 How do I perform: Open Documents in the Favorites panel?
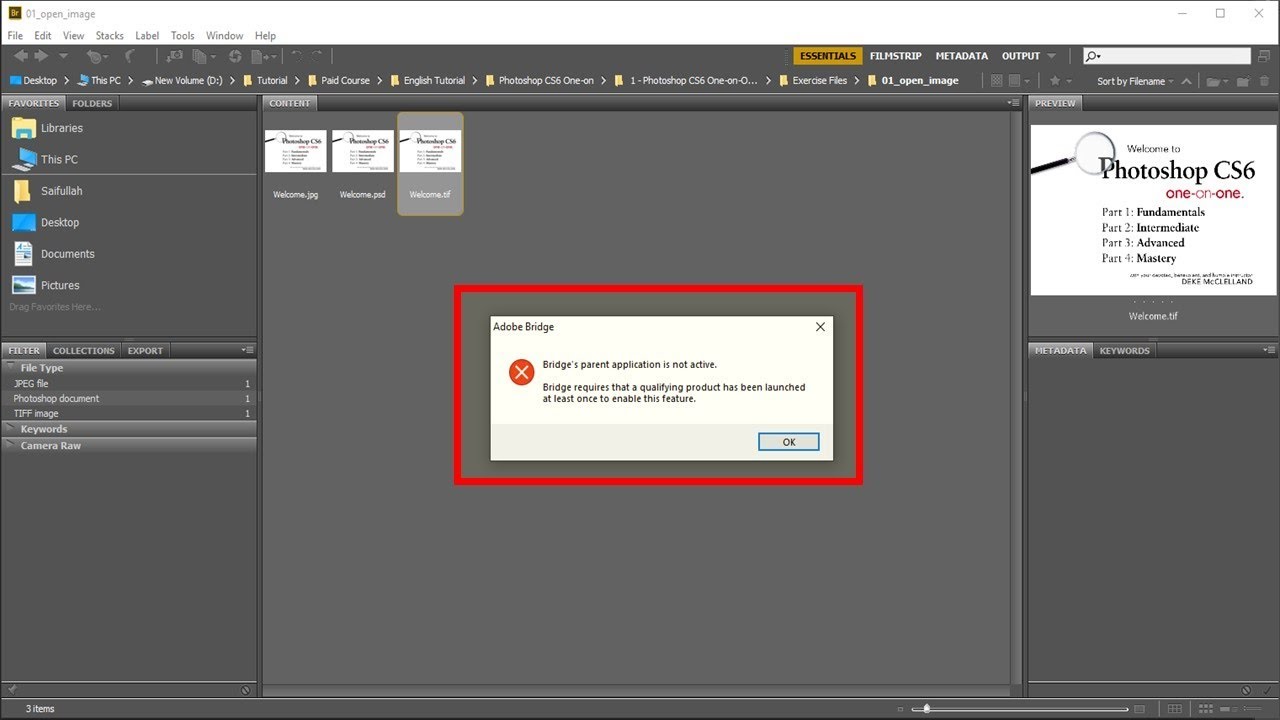coord(68,254)
